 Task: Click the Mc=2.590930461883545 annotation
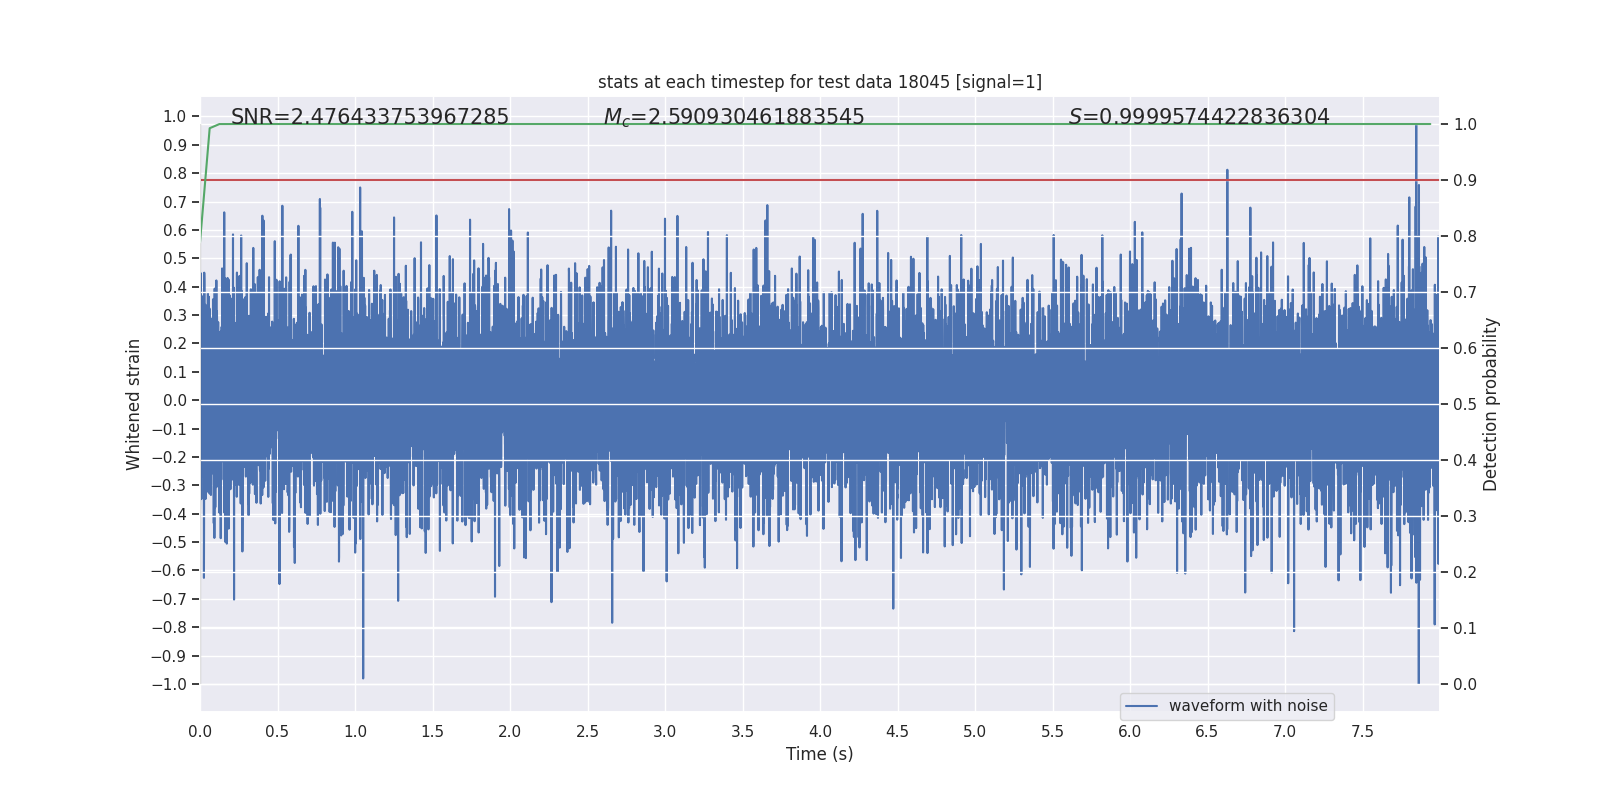coord(734,118)
